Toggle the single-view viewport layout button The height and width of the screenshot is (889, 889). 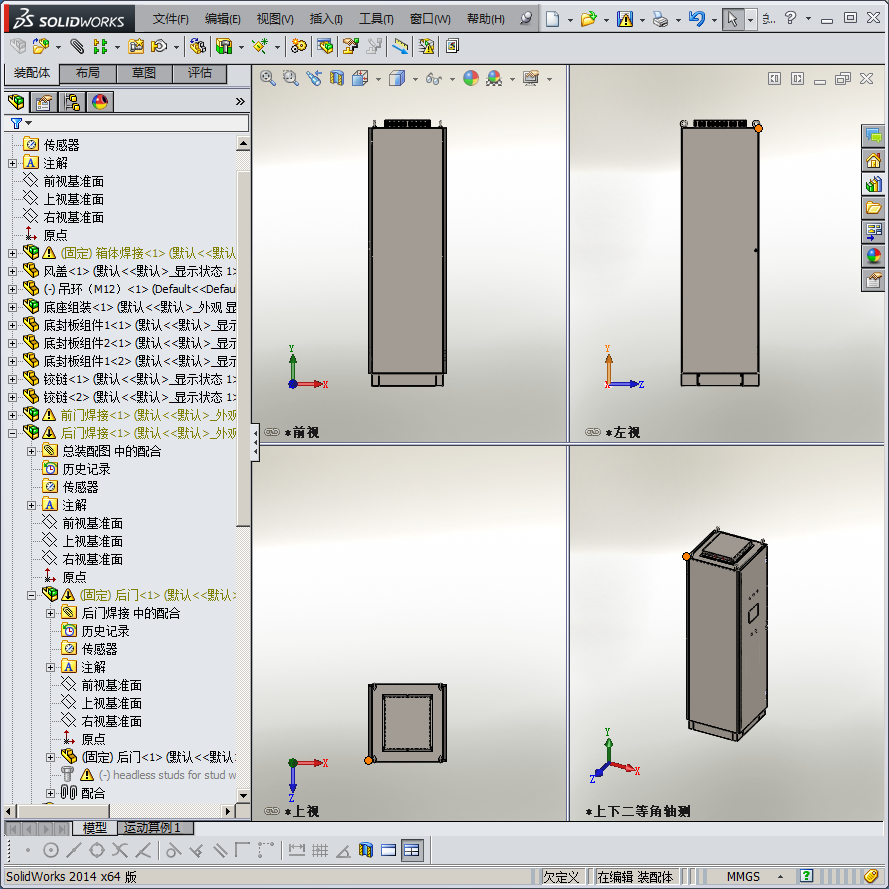pos(388,850)
